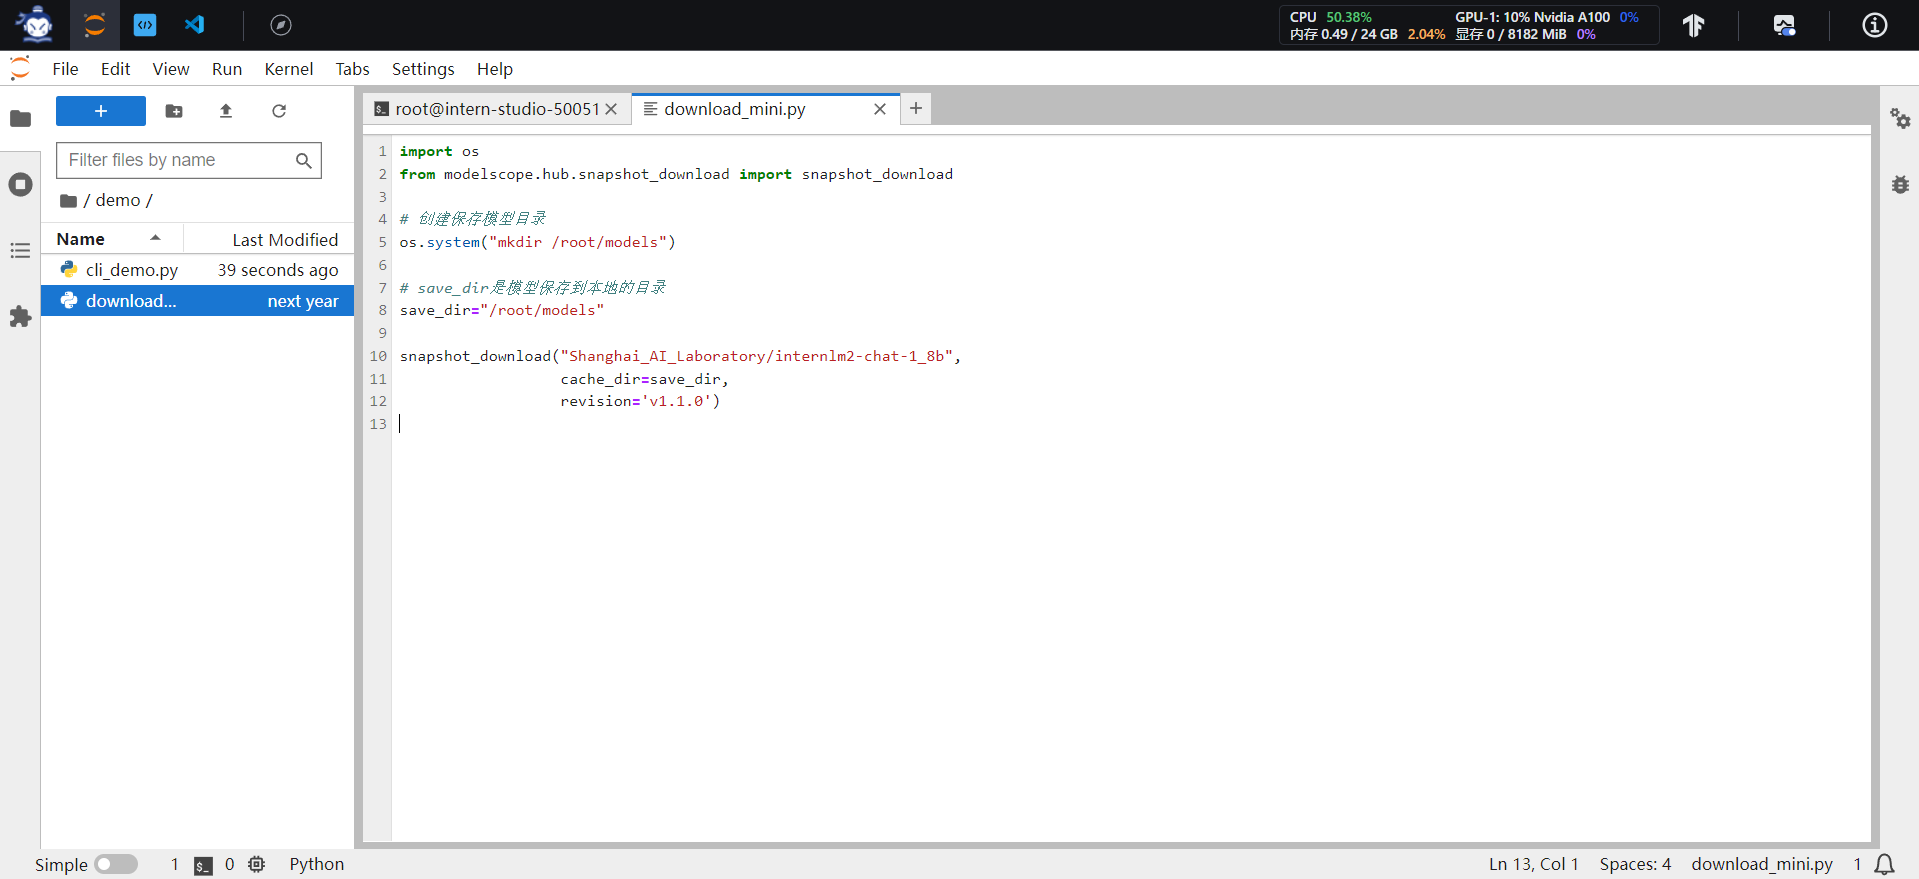Click the Upload Files icon
Image resolution: width=1919 pixels, height=879 pixels.
pyautogui.click(x=226, y=111)
